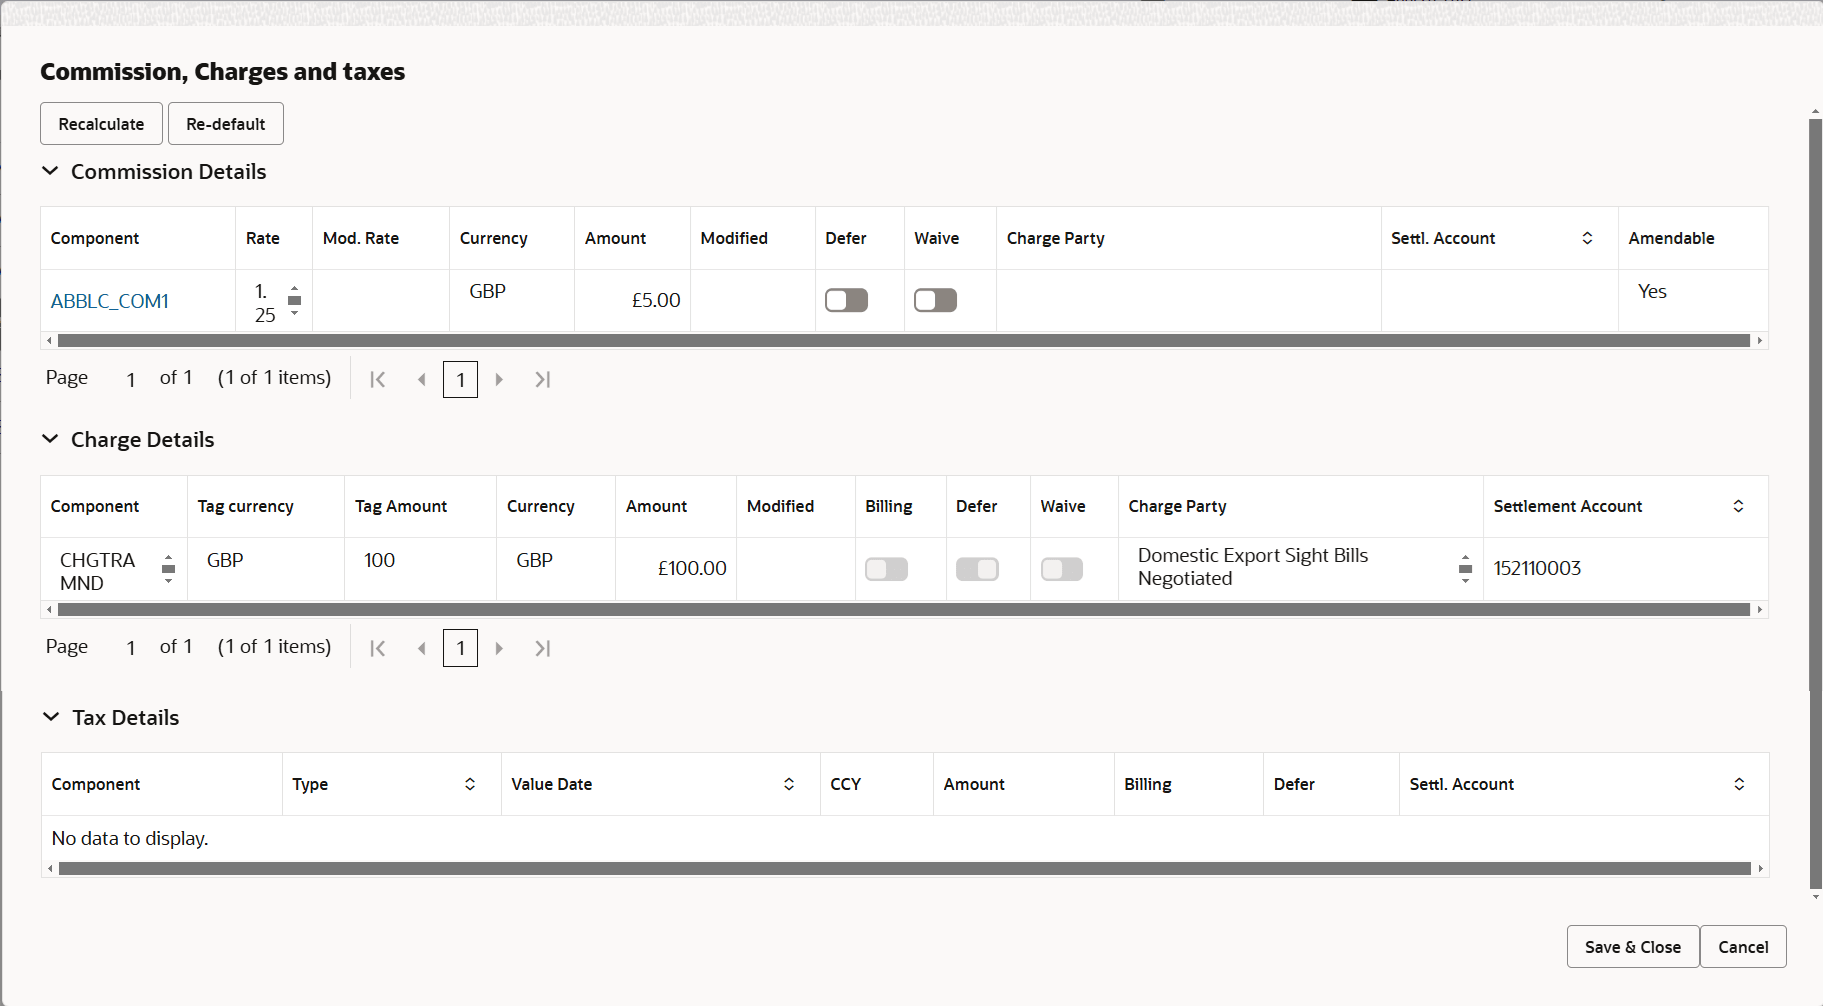Sort the Settlement Account column in Charge Details
This screenshot has height=1006, width=1823.
point(1740,506)
